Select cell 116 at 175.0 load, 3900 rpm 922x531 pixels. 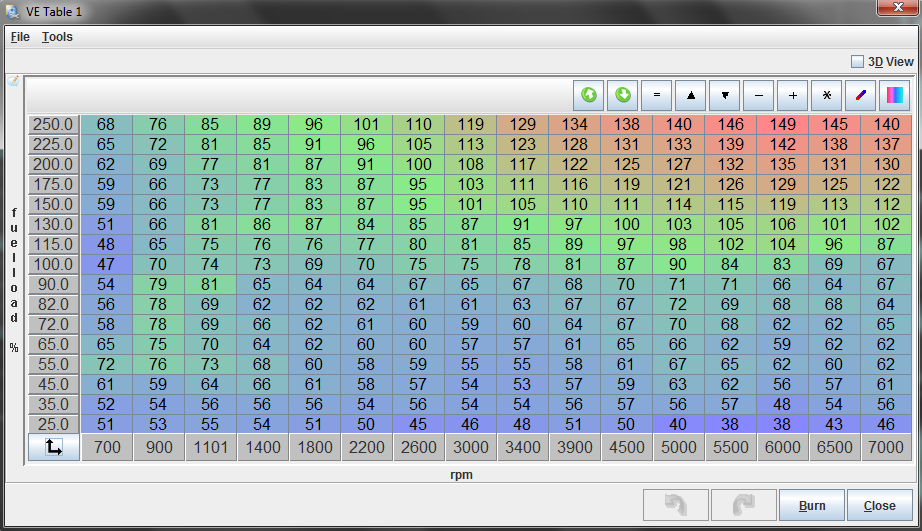tap(574, 185)
